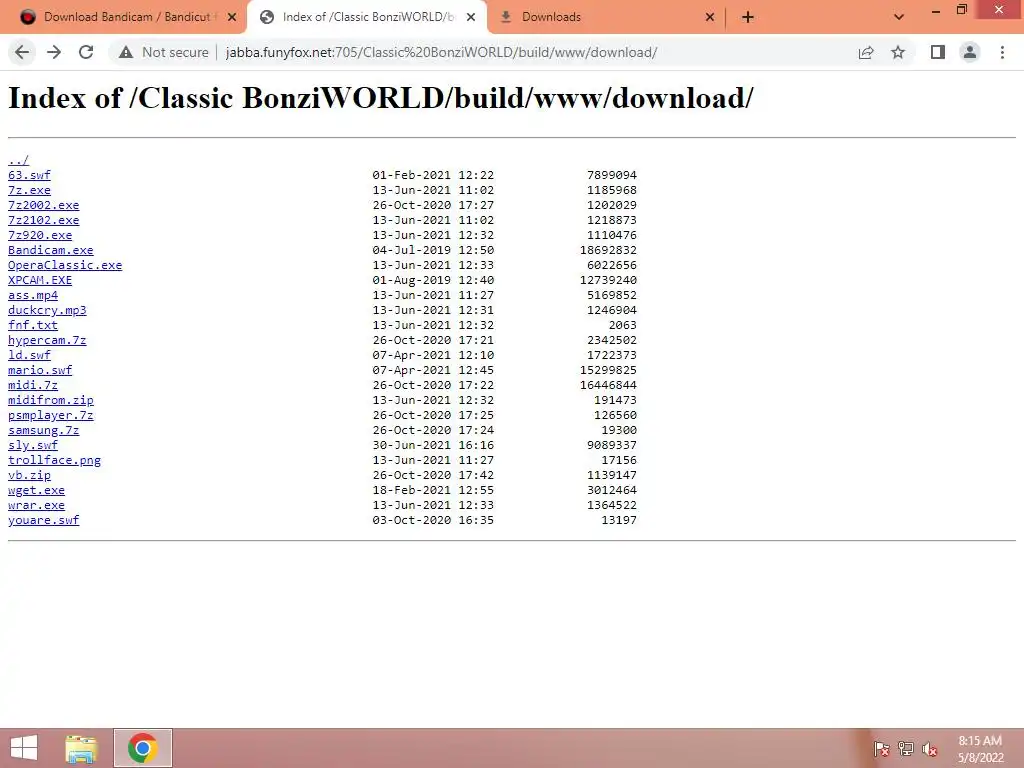Close the Download Bandicam tab
The width and height of the screenshot is (1024, 768).
tap(232, 17)
